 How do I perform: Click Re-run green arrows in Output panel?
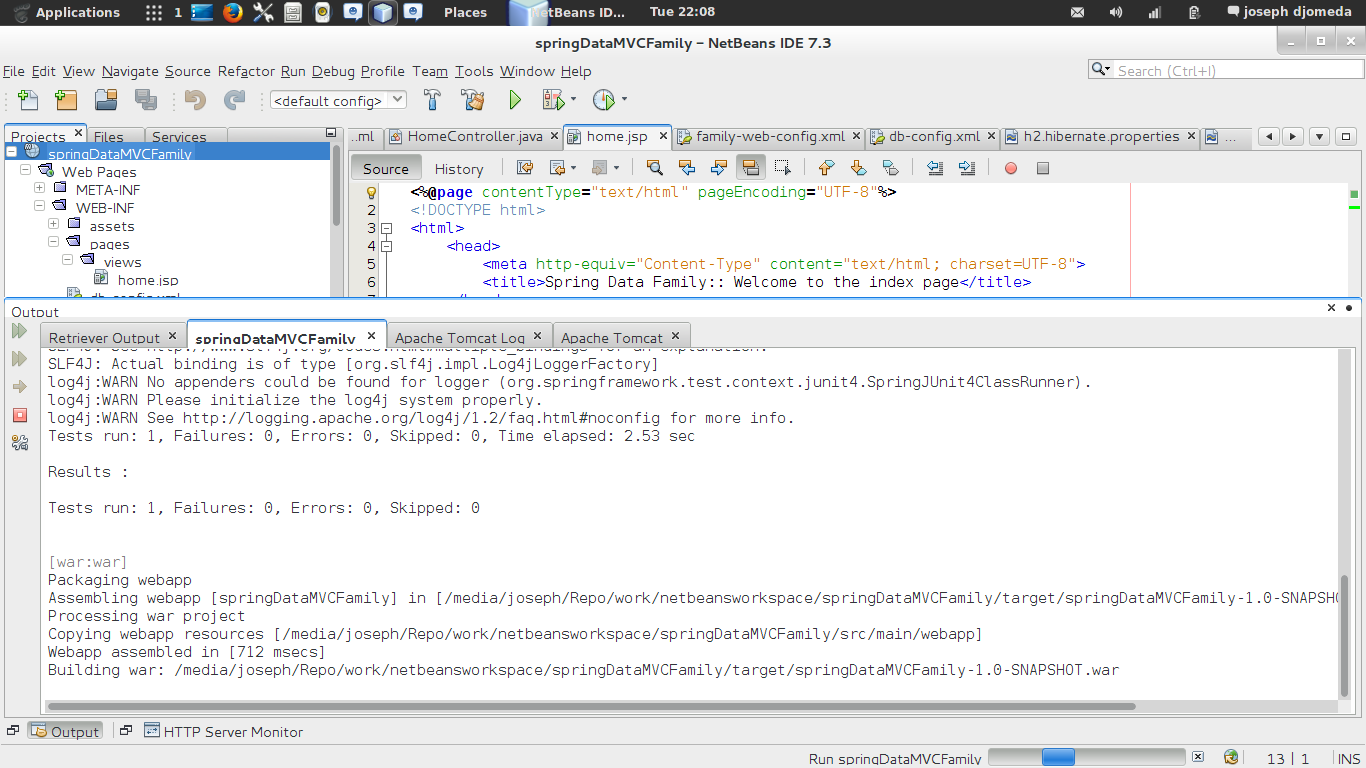pos(19,331)
